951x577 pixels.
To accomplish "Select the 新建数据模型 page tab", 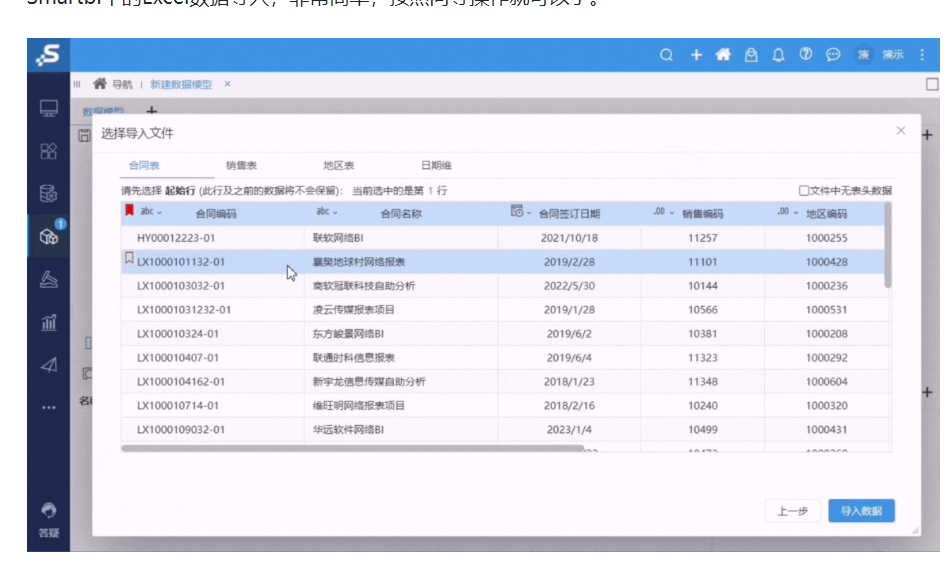I will tap(181, 84).
